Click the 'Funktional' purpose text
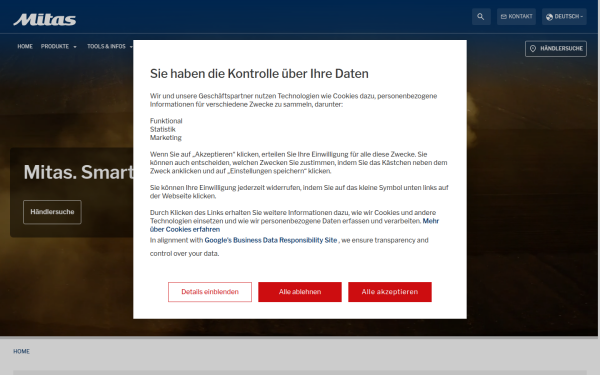 166,121
